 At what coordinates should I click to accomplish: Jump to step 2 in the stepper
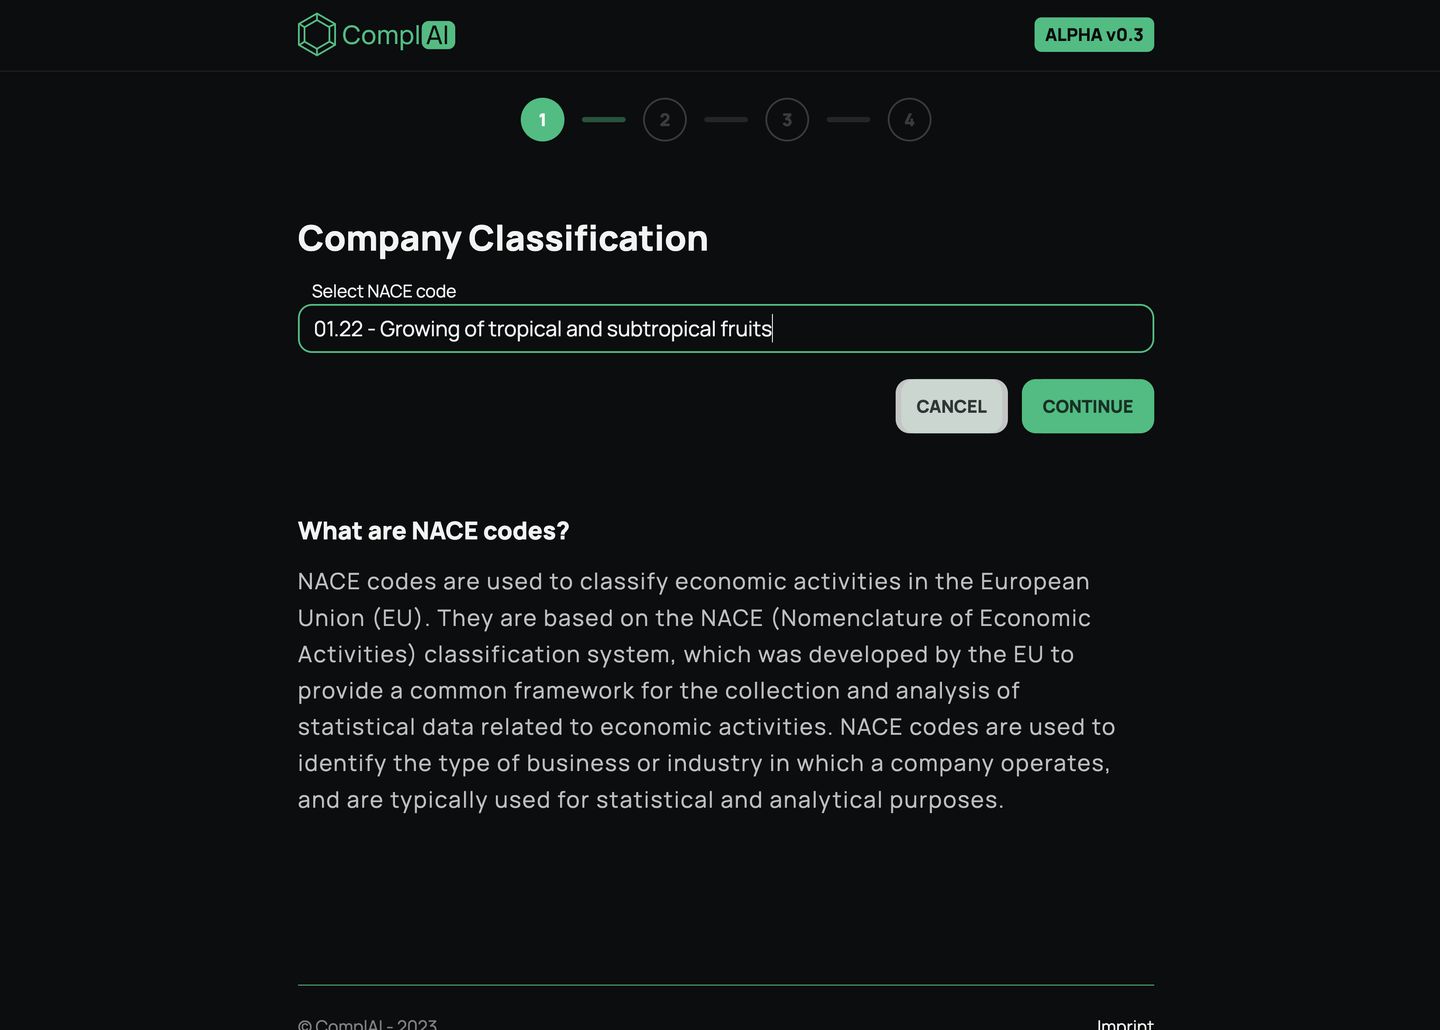[665, 120]
